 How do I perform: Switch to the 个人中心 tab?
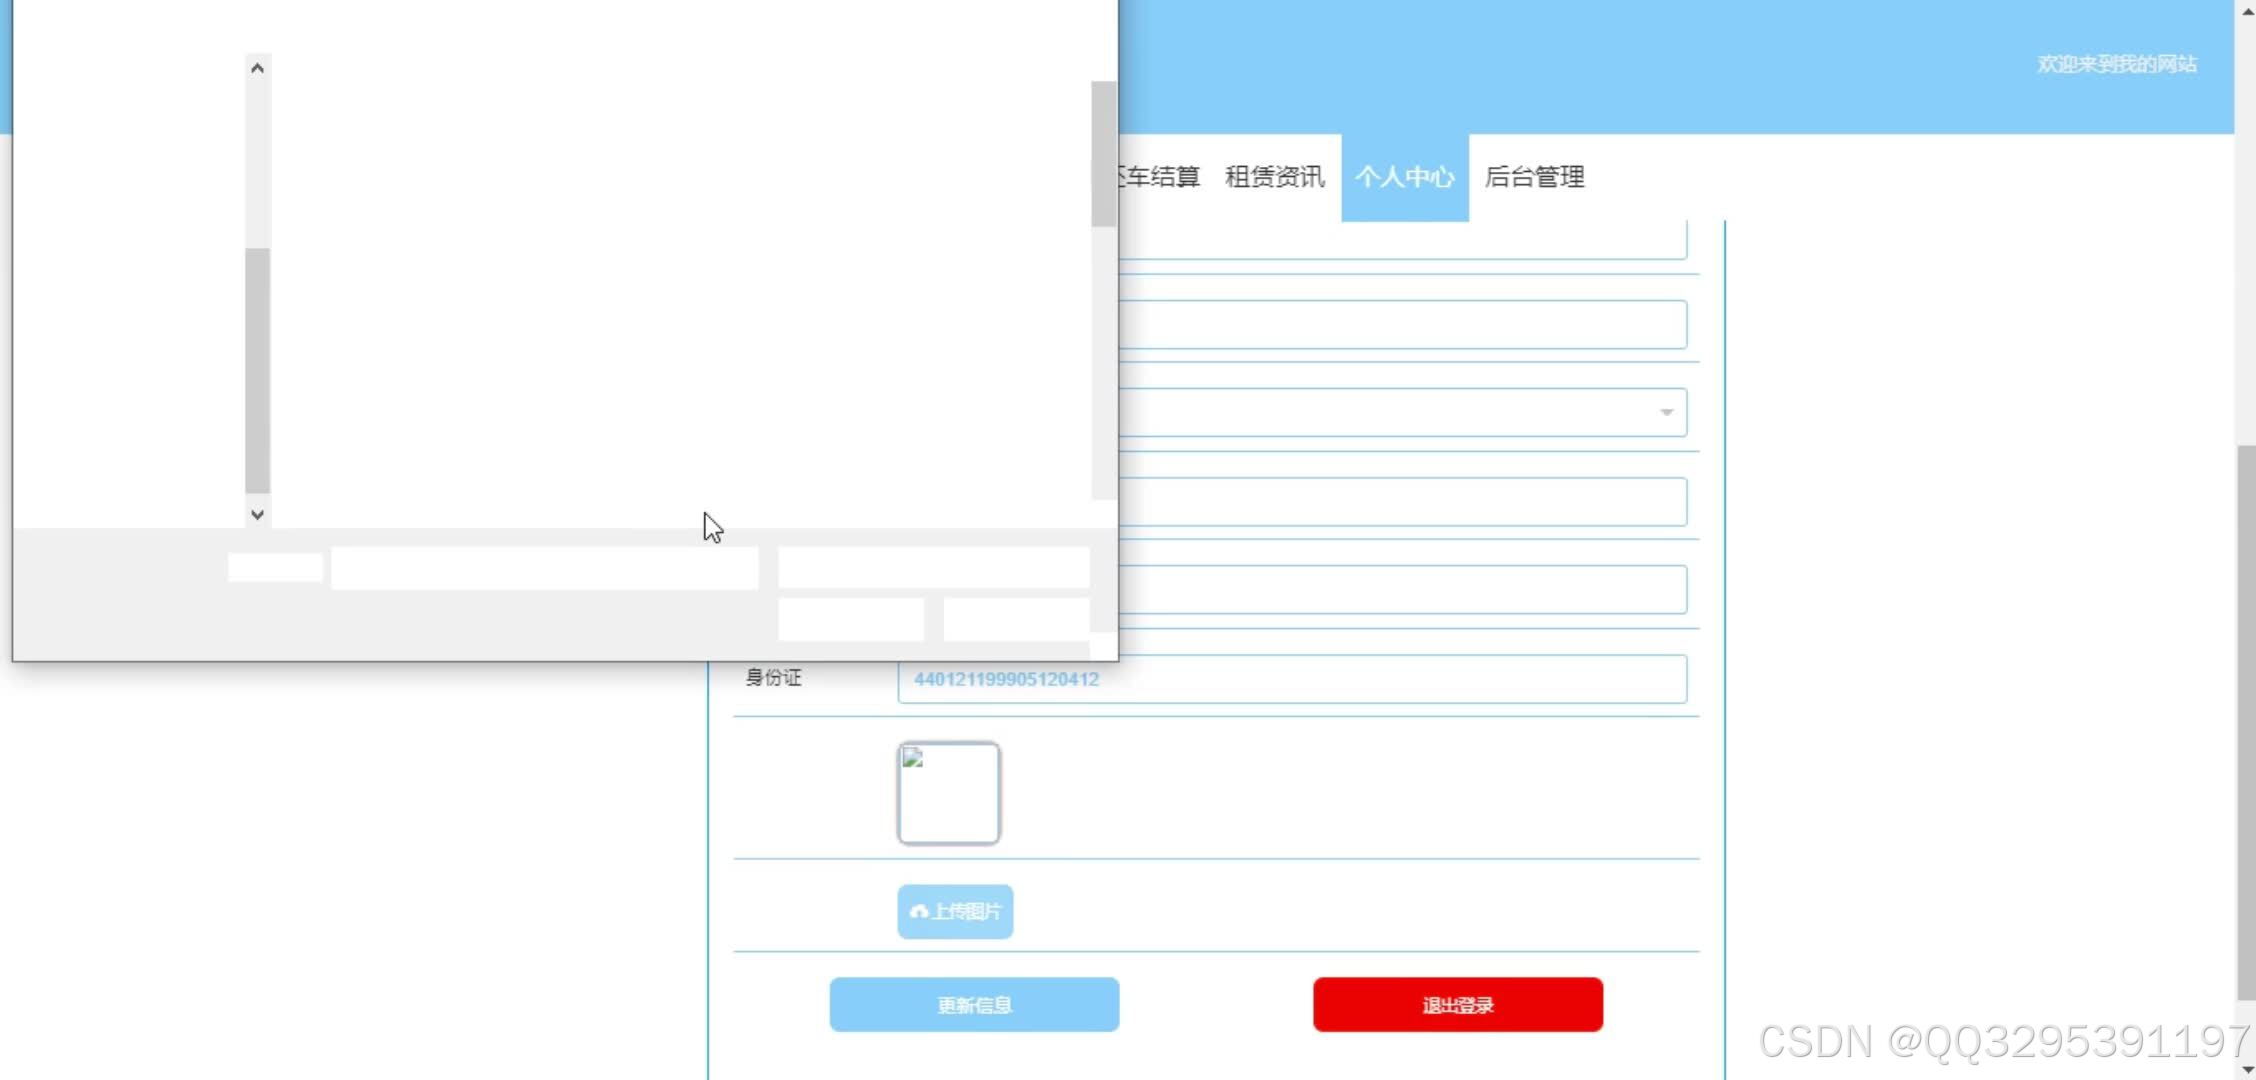pos(1404,177)
